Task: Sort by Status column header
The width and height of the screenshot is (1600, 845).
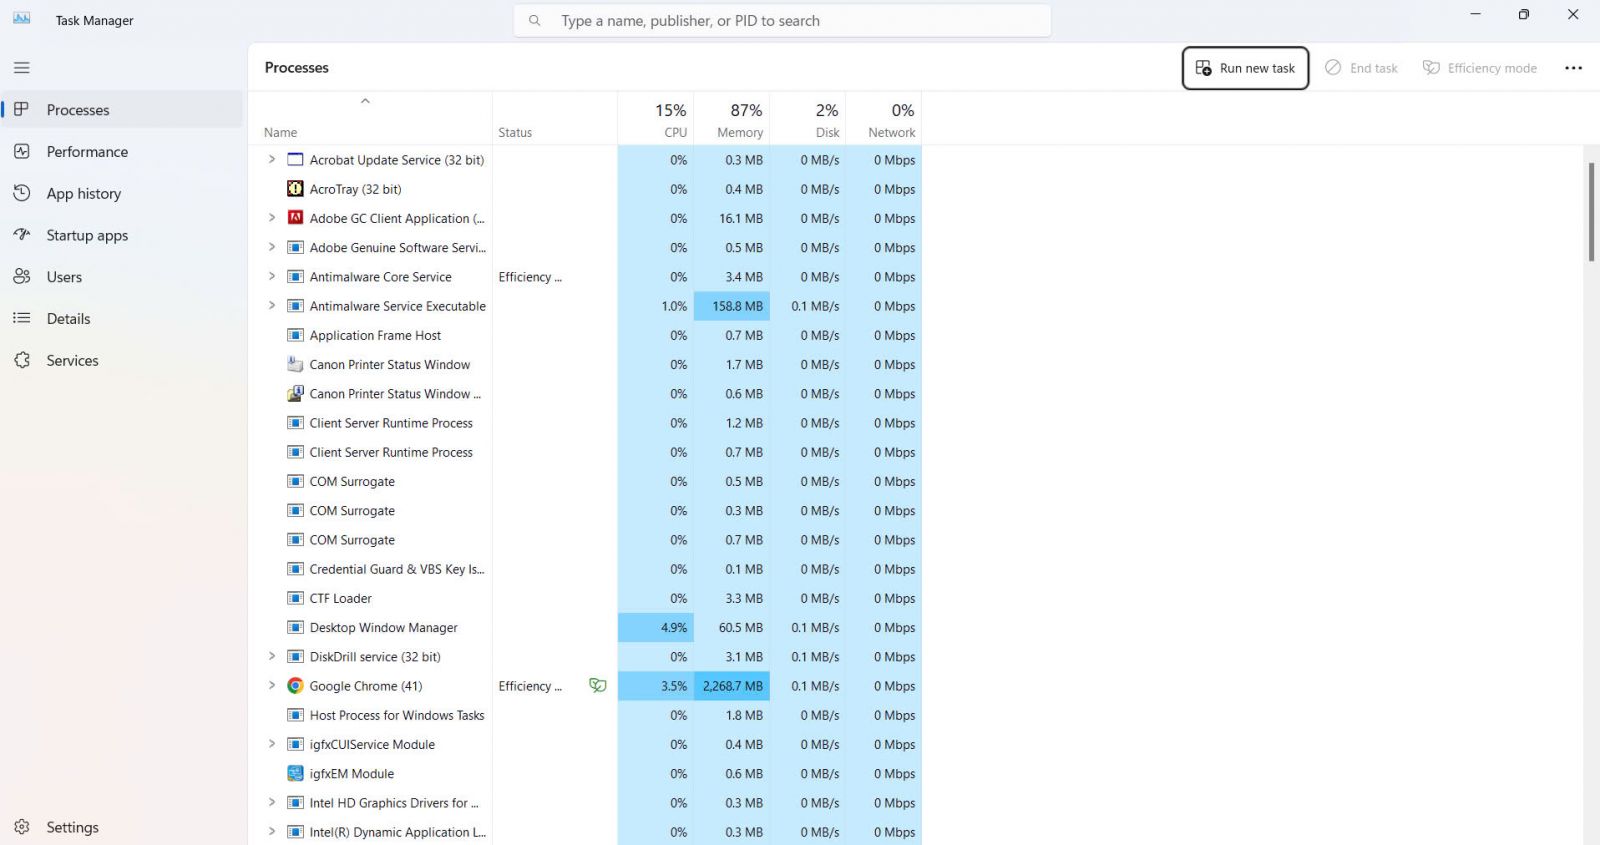Action: [555, 119]
